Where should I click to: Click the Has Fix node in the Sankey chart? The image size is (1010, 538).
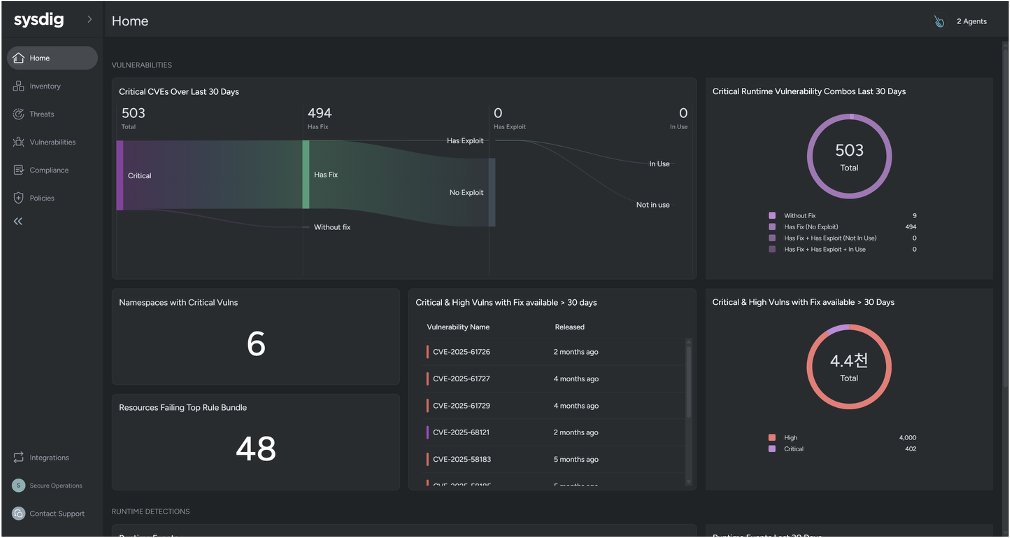pyautogui.click(x=306, y=174)
